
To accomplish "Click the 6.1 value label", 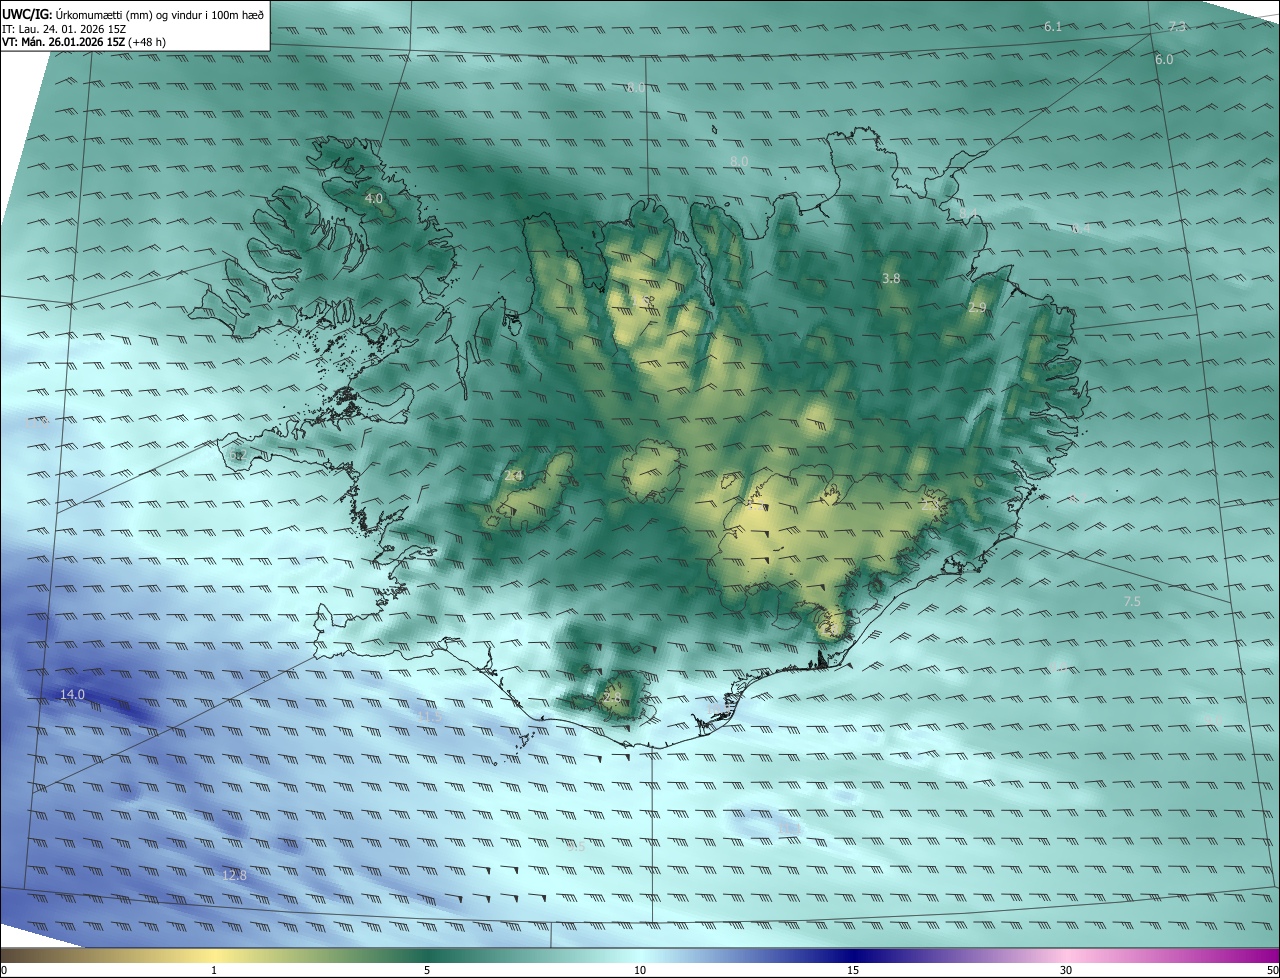I will click(x=1053, y=26).
